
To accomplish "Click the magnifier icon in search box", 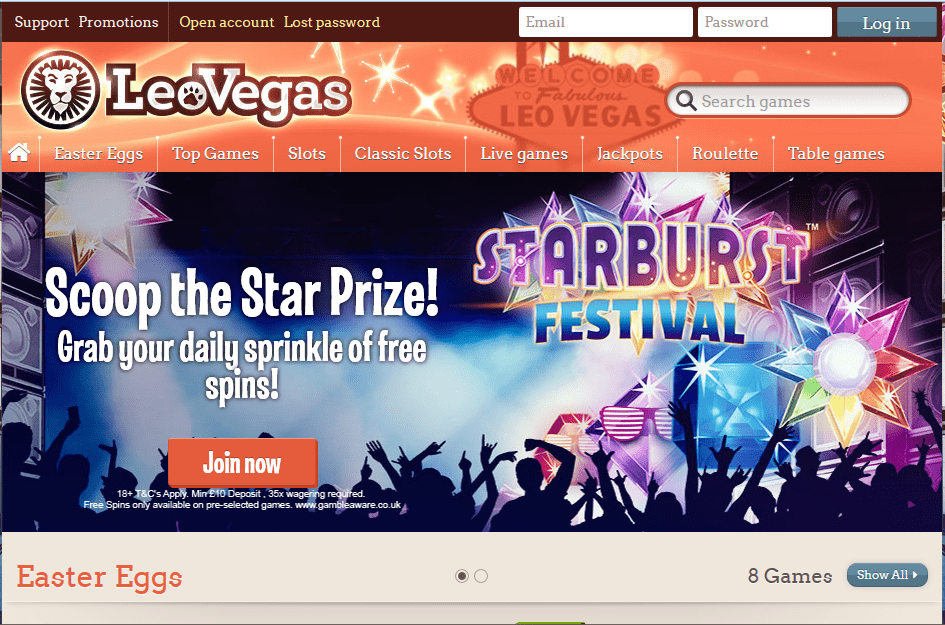I will pos(686,100).
